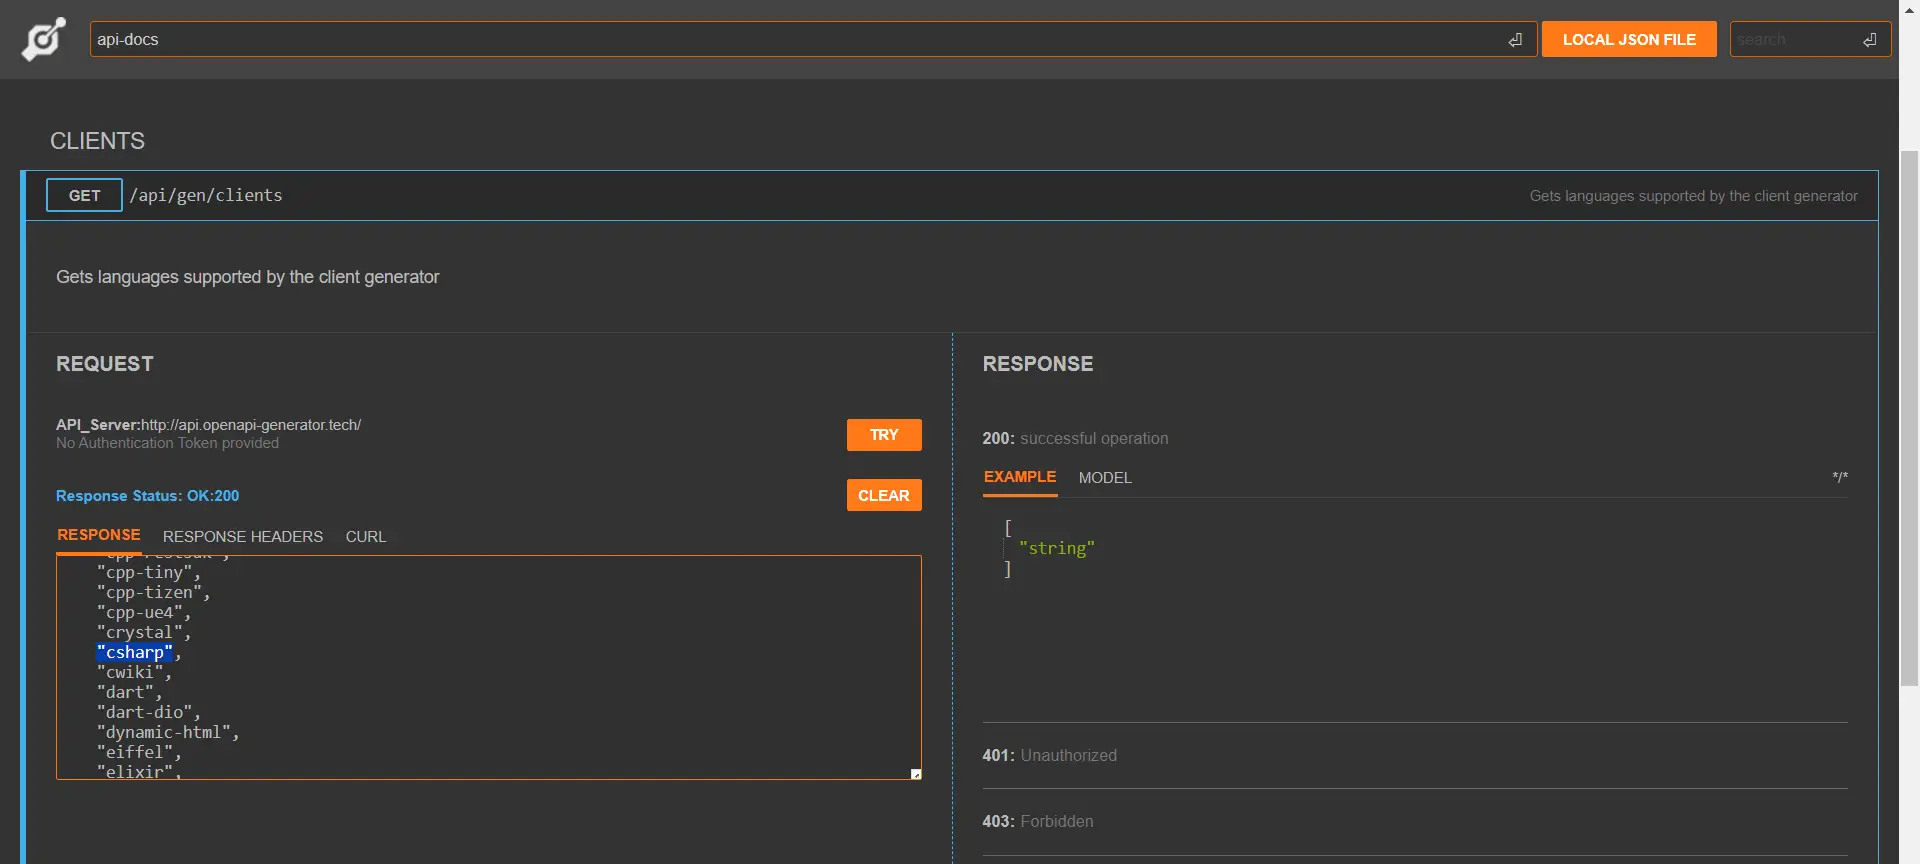Click the "eiffel" response line
This screenshot has height=864, width=1920.
[x=139, y=753]
